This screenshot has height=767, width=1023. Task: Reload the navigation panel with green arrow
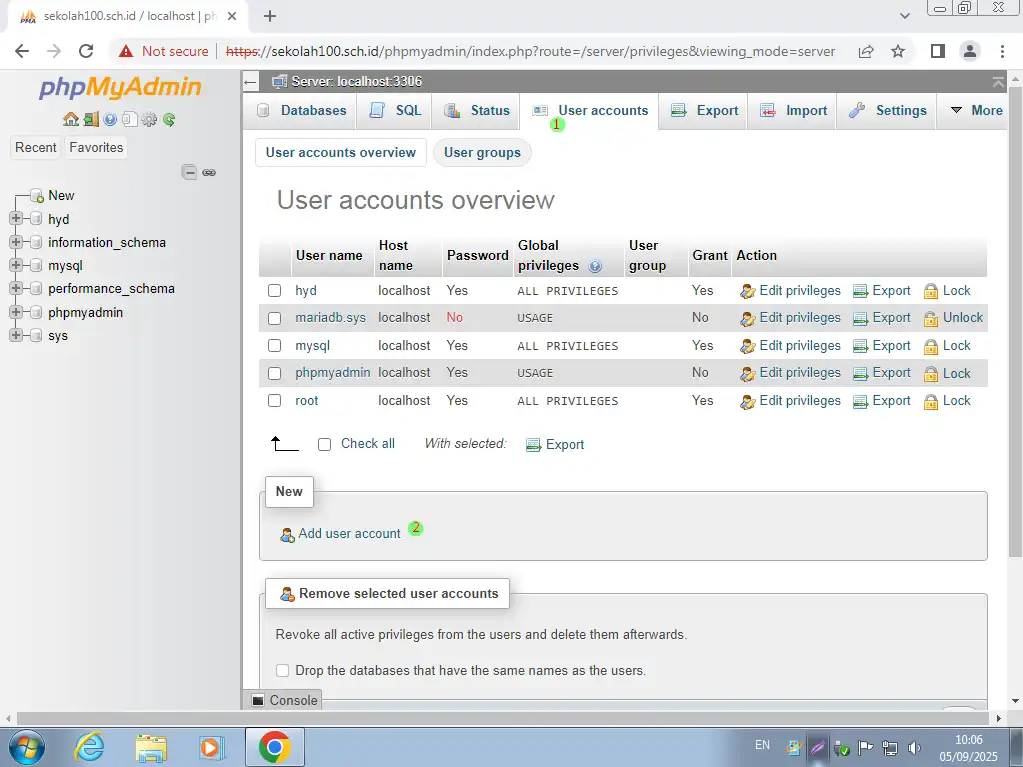click(169, 119)
